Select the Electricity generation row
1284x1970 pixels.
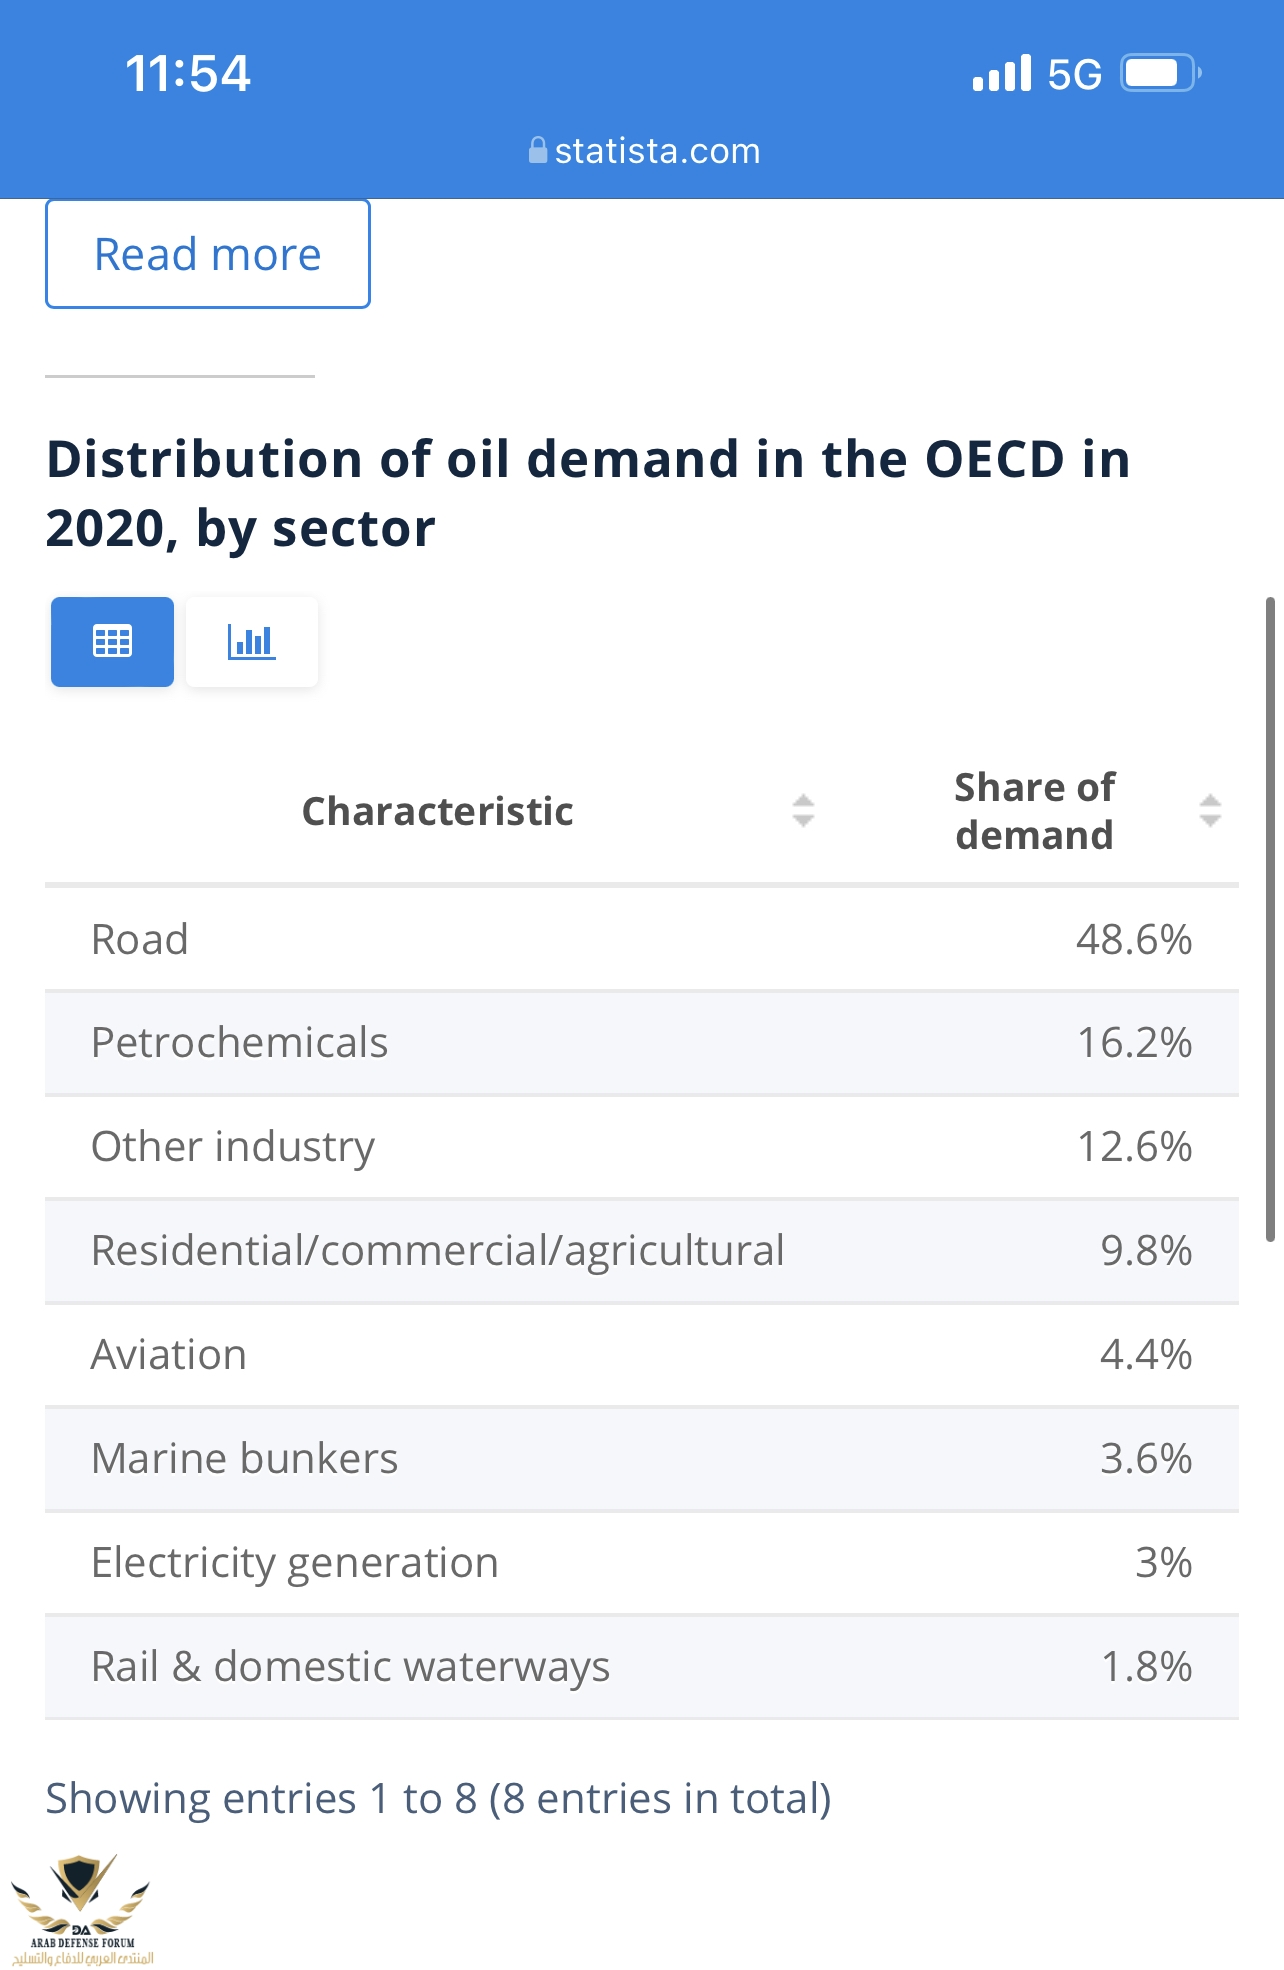pyautogui.click(x=641, y=1563)
